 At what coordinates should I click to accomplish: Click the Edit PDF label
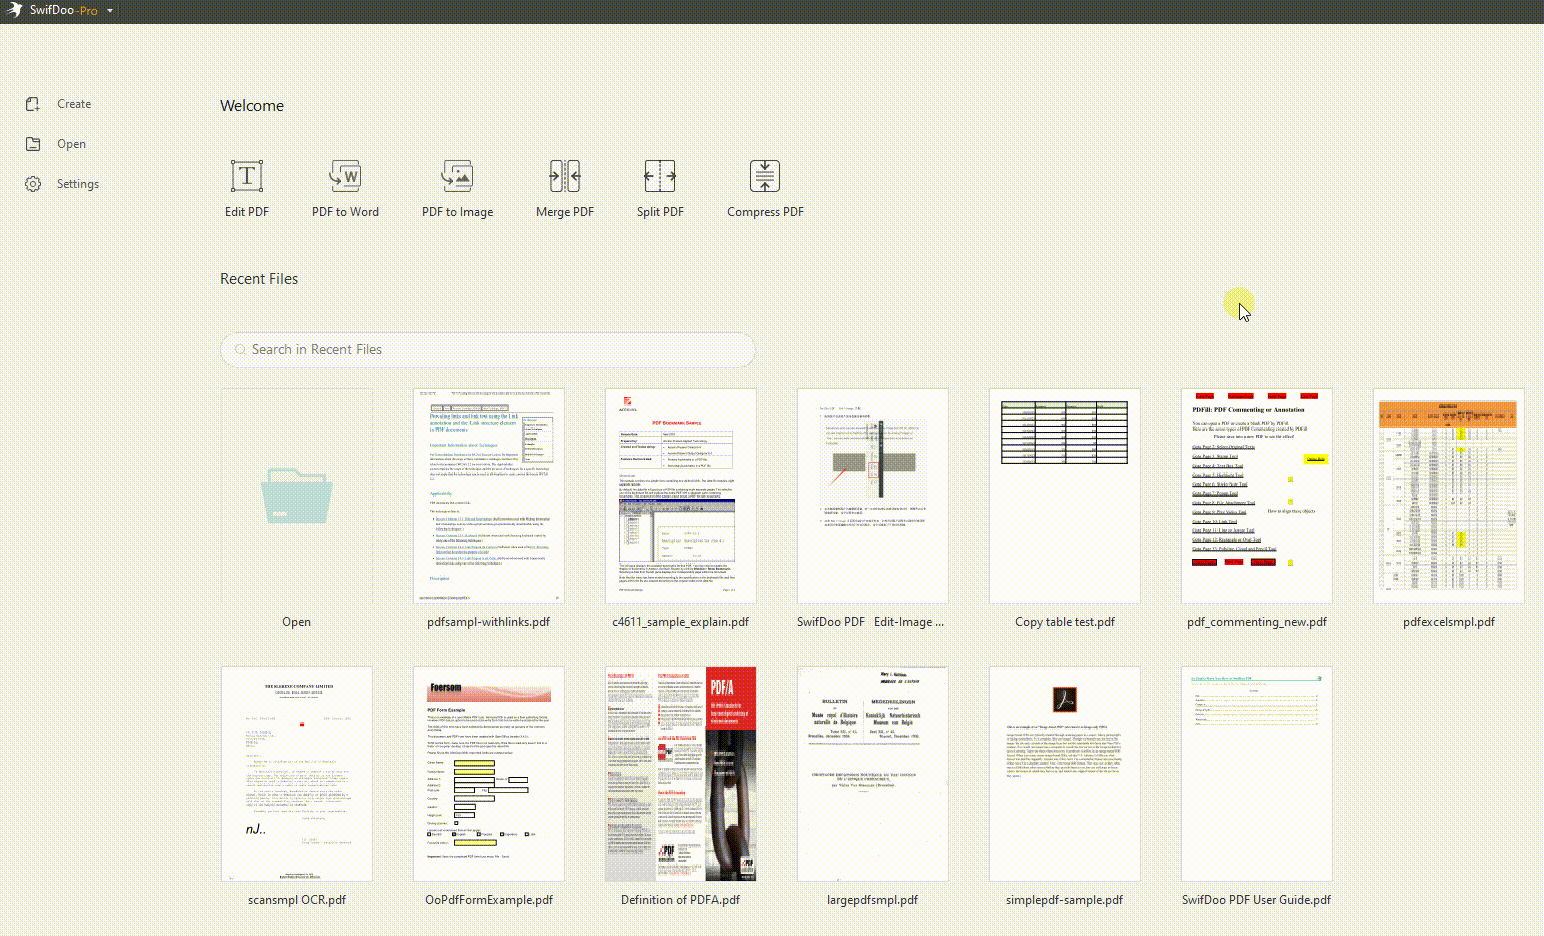click(x=247, y=212)
